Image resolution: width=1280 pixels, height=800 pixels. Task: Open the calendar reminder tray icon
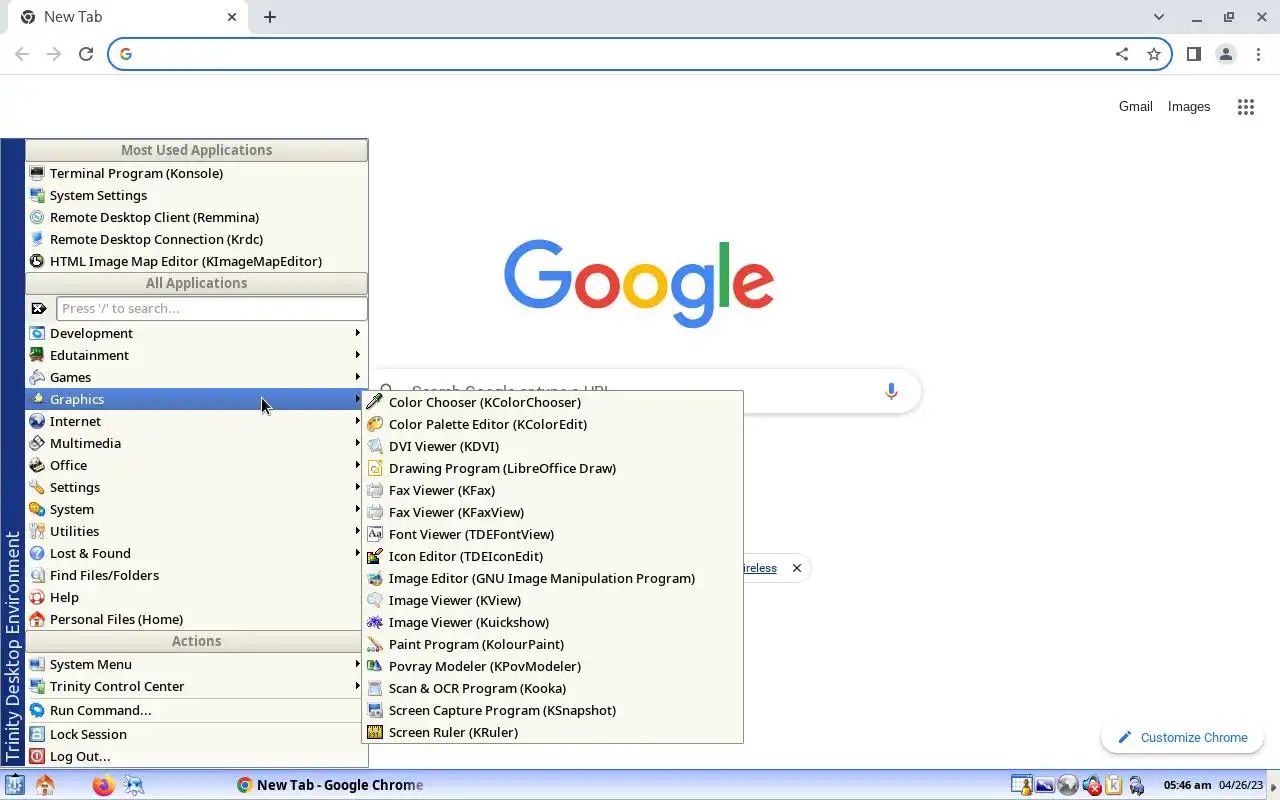point(1021,786)
